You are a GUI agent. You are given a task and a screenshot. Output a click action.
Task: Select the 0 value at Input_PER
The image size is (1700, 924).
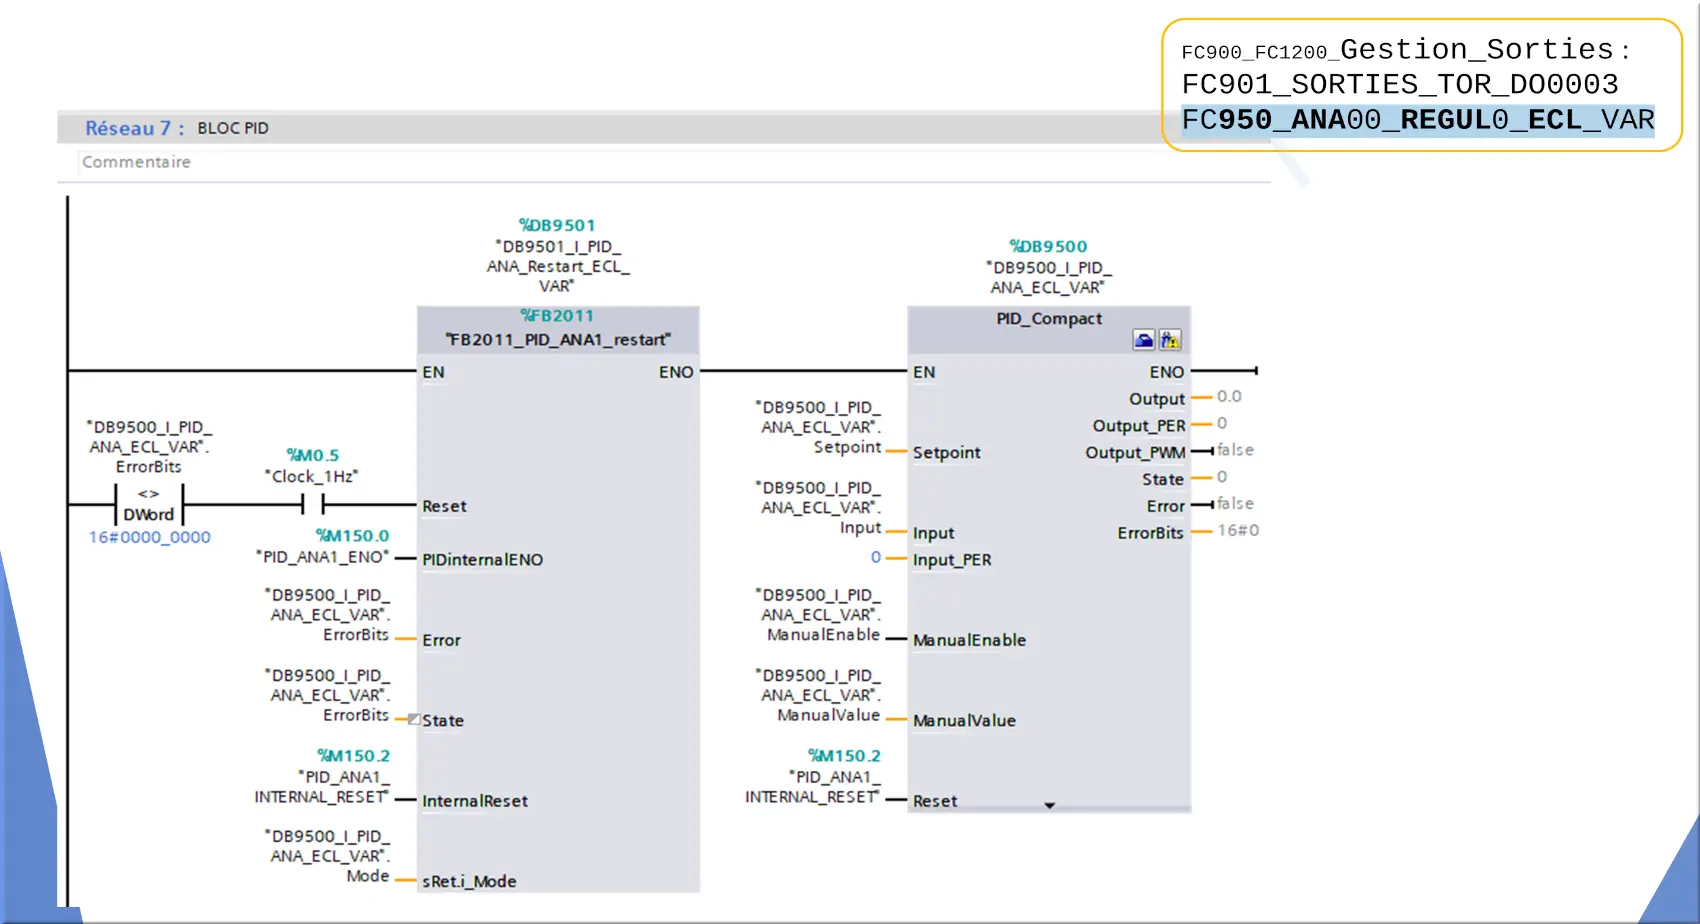pyautogui.click(x=876, y=557)
